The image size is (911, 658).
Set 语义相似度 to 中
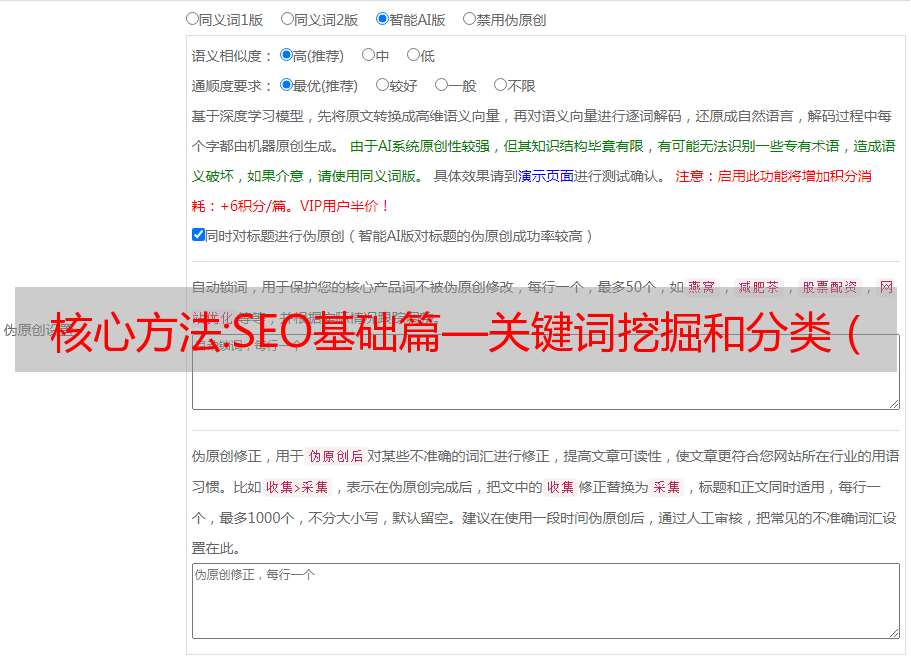point(368,55)
